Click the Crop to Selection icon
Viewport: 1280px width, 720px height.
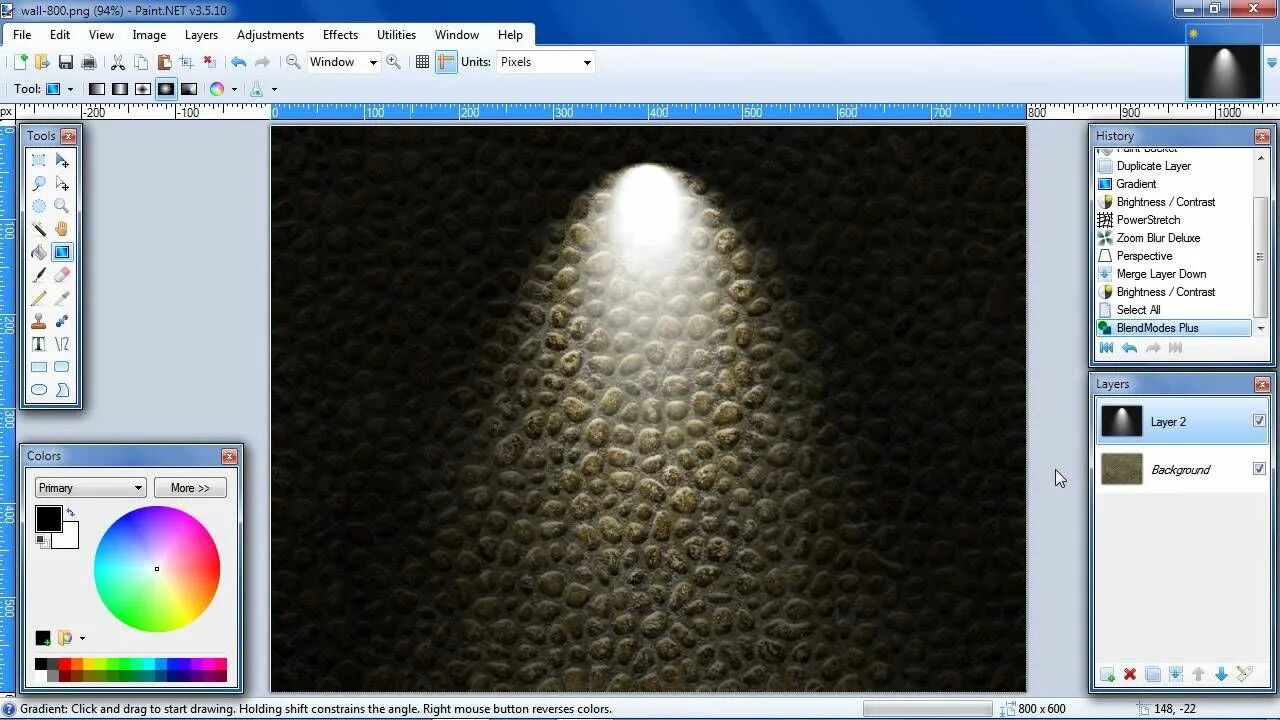tap(187, 62)
